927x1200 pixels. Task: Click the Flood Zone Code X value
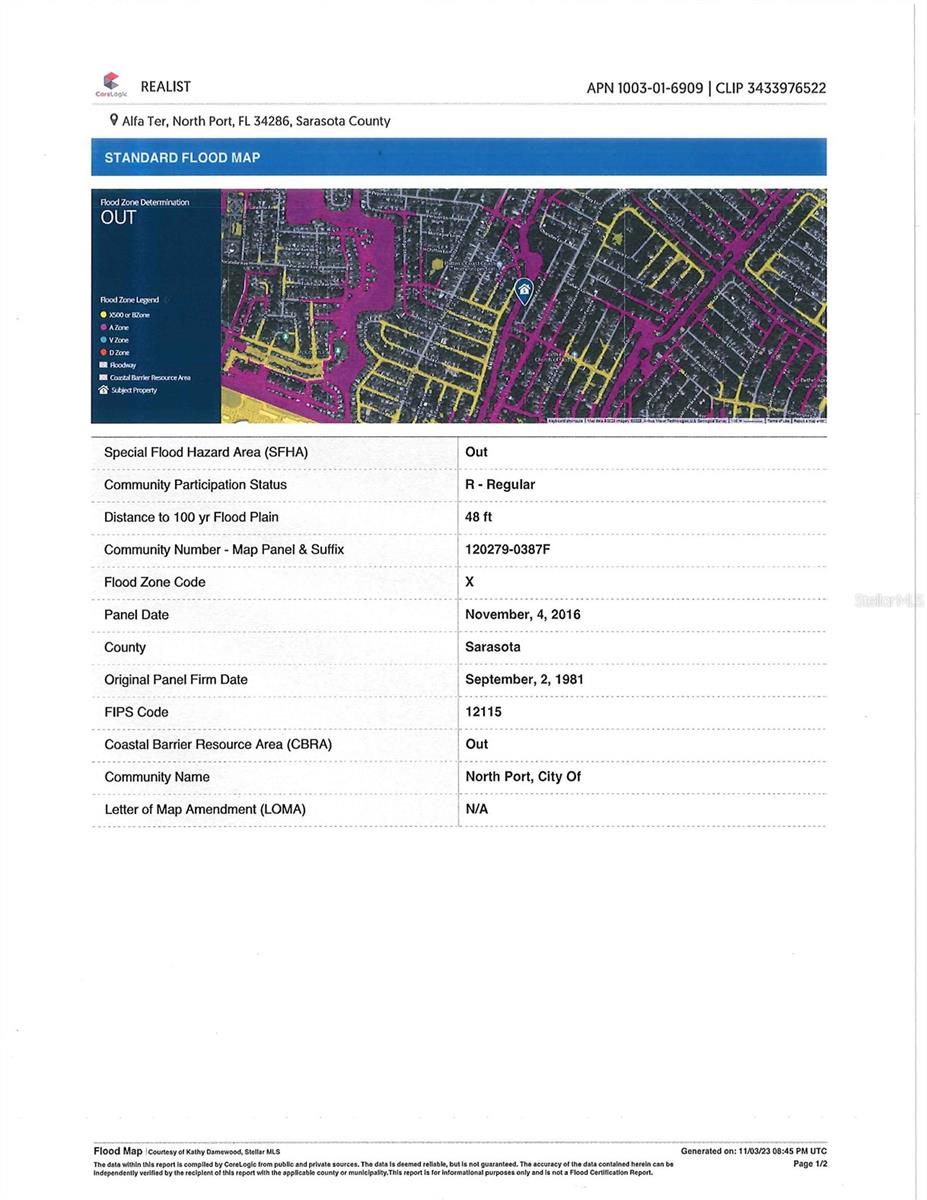tap(470, 582)
